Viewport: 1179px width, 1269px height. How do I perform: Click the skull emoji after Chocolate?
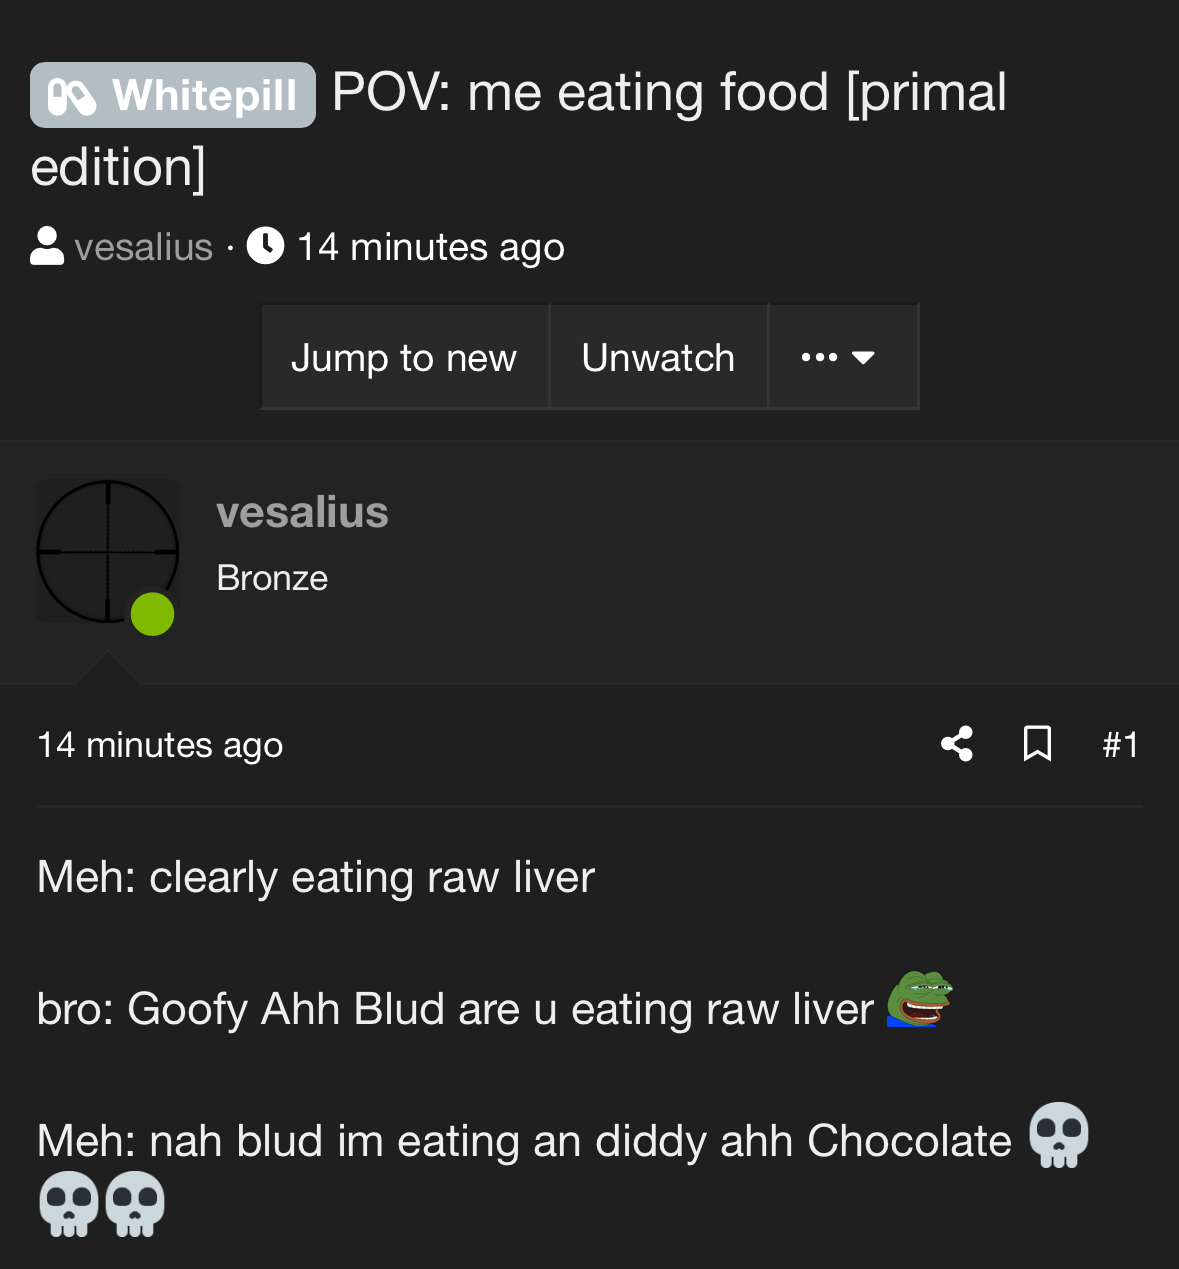(x=1059, y=1135)
